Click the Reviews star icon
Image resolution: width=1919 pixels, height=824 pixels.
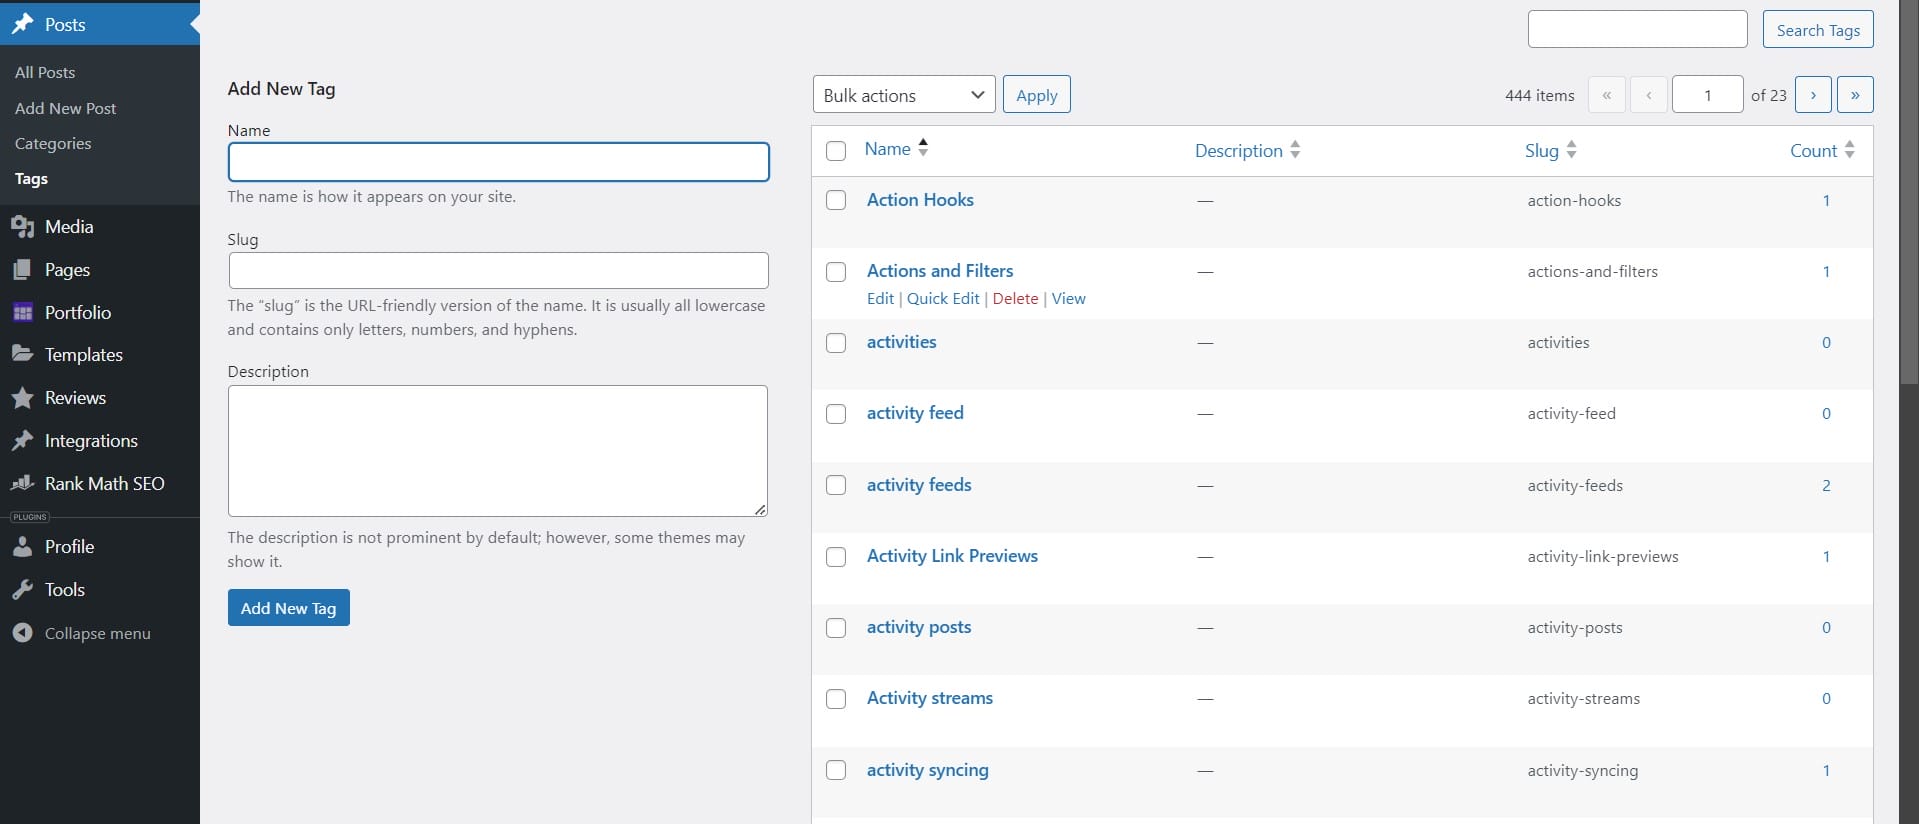22,398
